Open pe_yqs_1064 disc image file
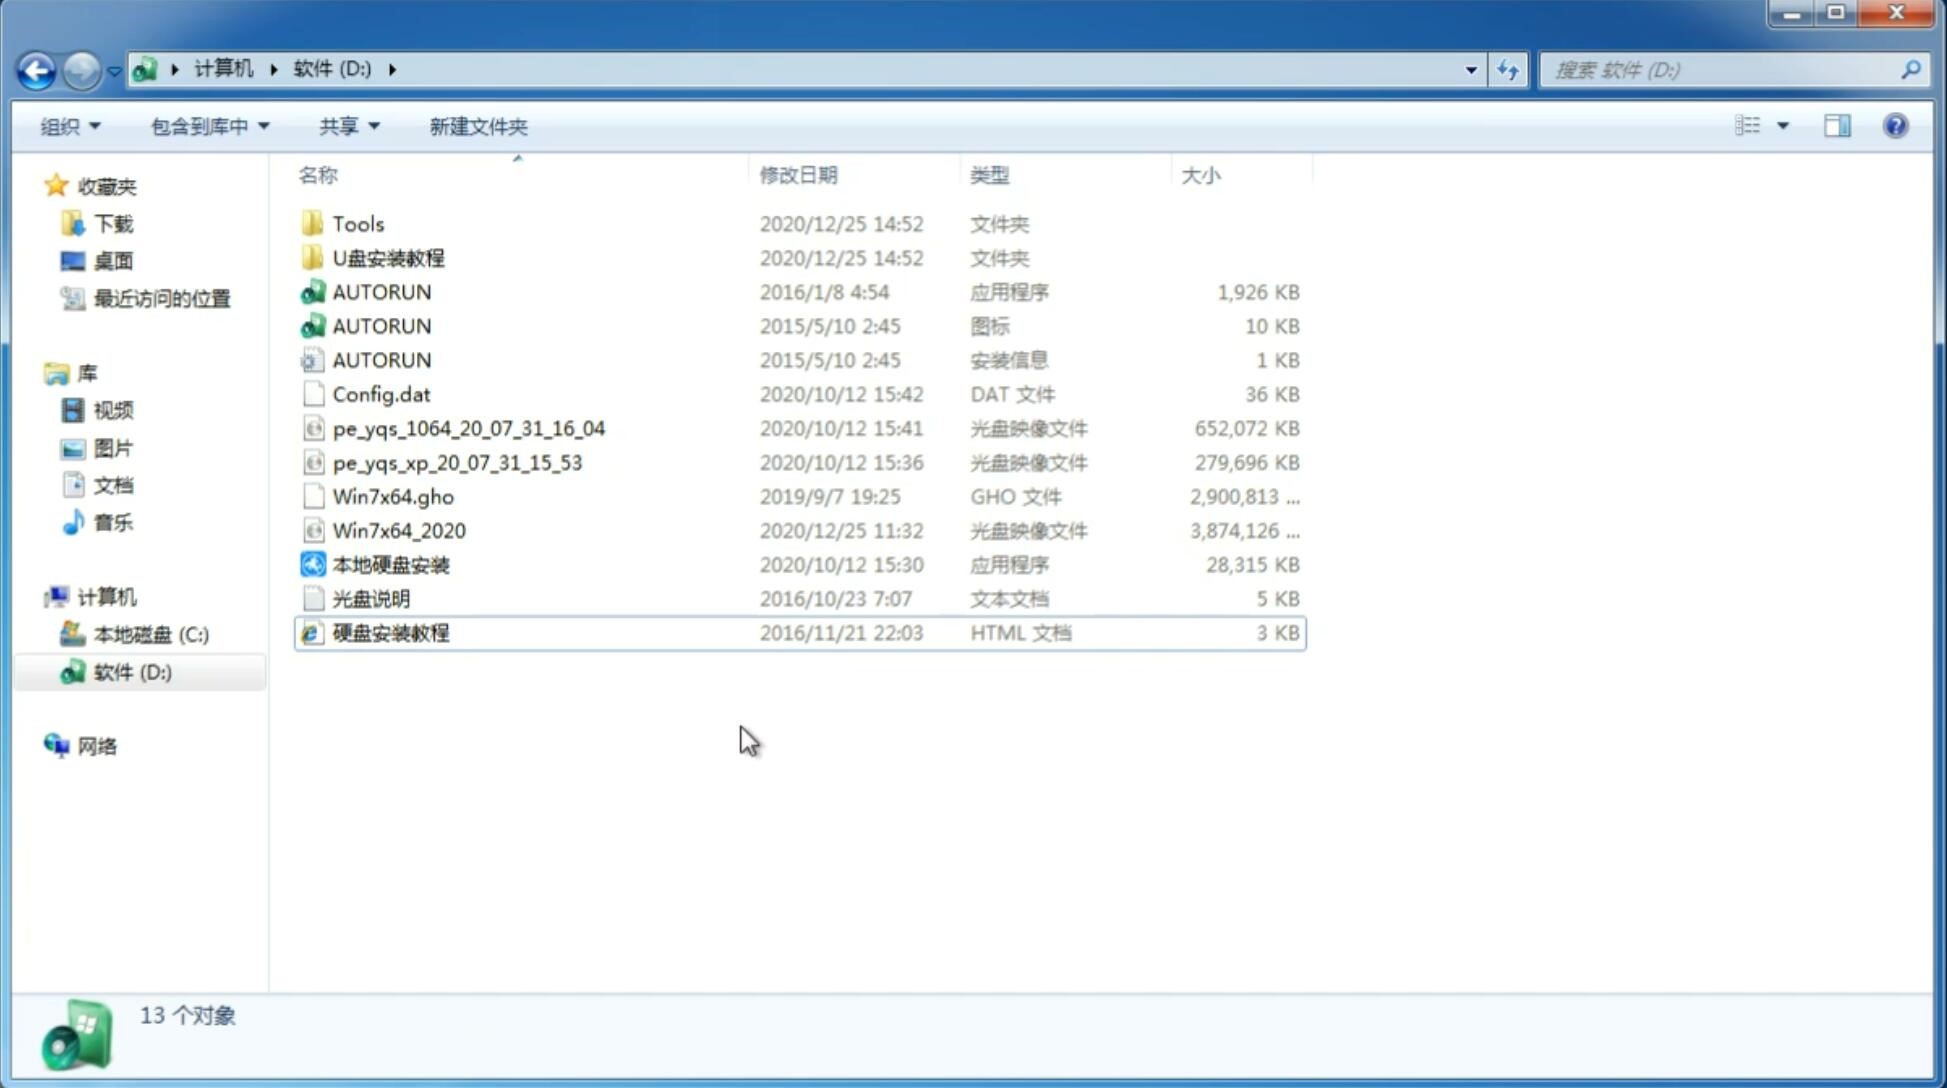This screenshot has height=1088, width=1947. click(469, 428)
